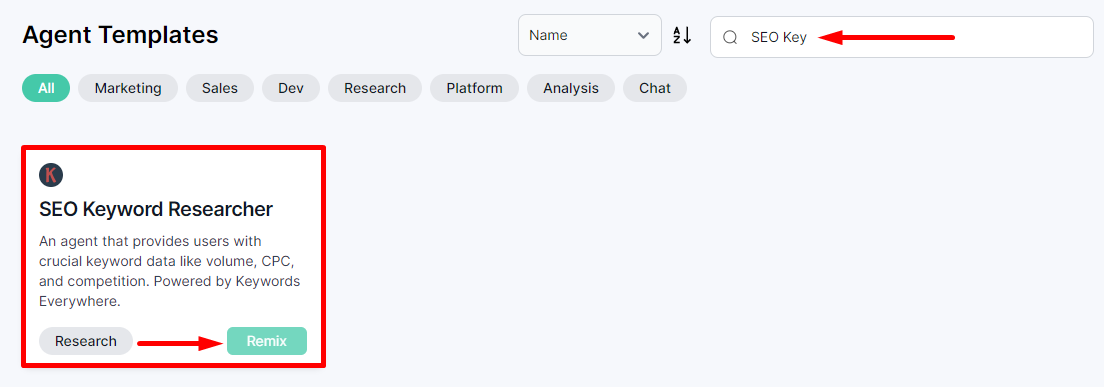The image size is (1104, 387).
Task: Click the Remix button on the card
Action: tap(267, 341)
